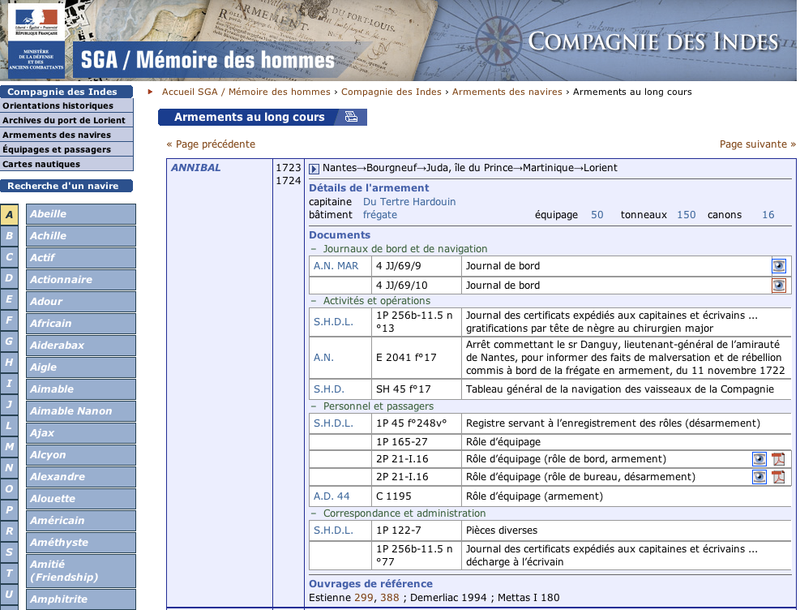Screen dimensions: 800x610
Task: Toggle the arrow icon before Nantes route
Action: 314,168
